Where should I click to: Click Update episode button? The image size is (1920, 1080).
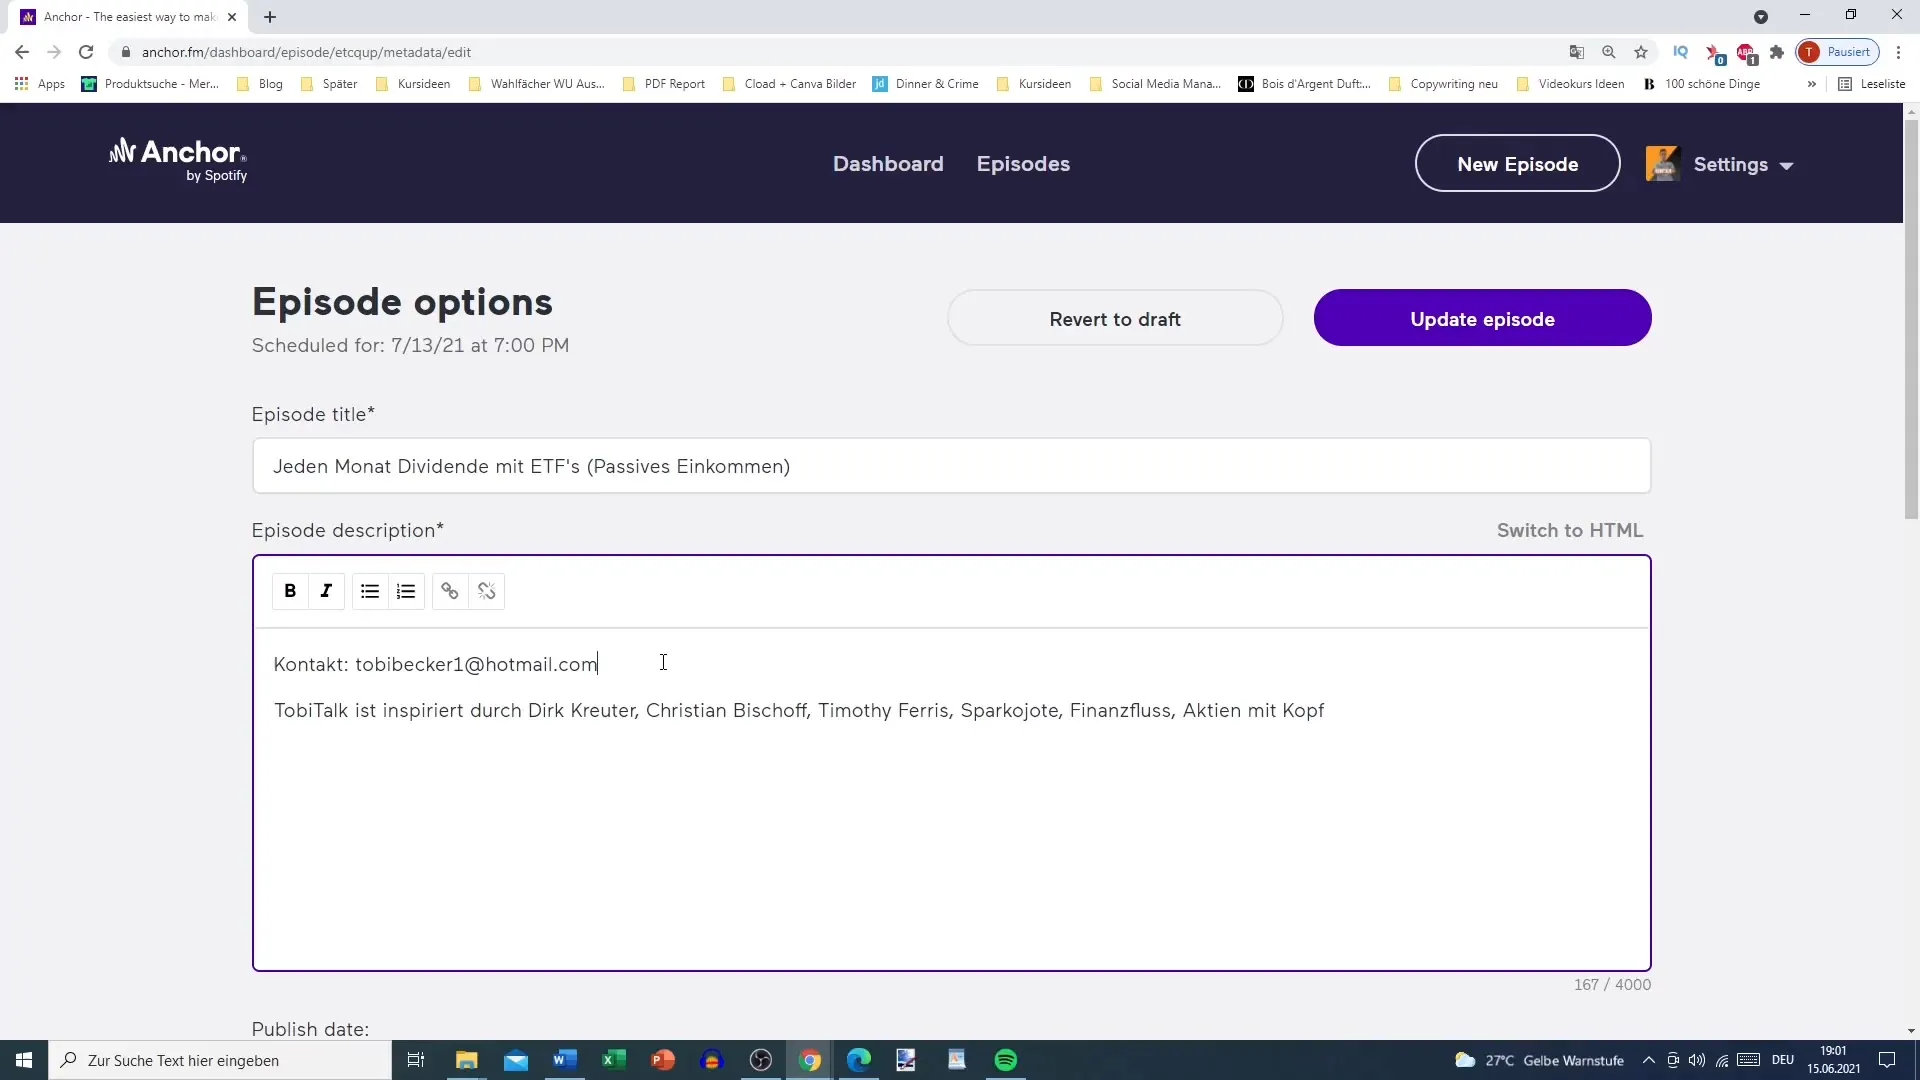click(x=1482, y=319)
